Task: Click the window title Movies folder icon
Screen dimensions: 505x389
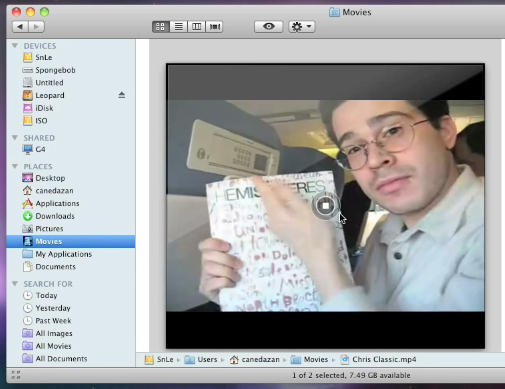Action: 334,12
